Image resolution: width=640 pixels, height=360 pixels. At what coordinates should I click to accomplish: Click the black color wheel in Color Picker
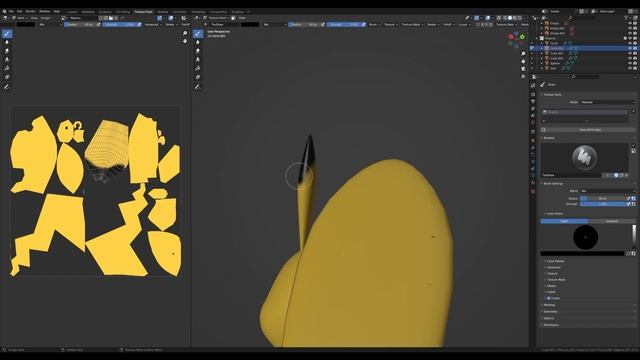[586, 237]
